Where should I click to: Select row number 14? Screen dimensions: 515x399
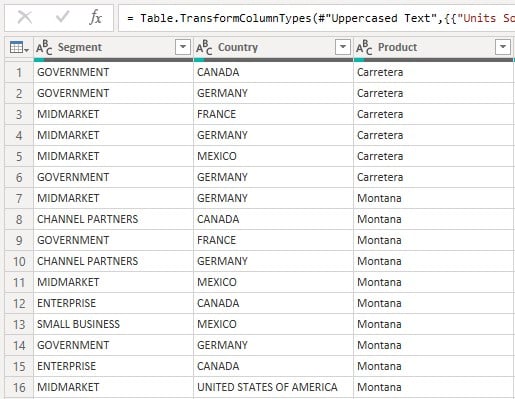19,345
